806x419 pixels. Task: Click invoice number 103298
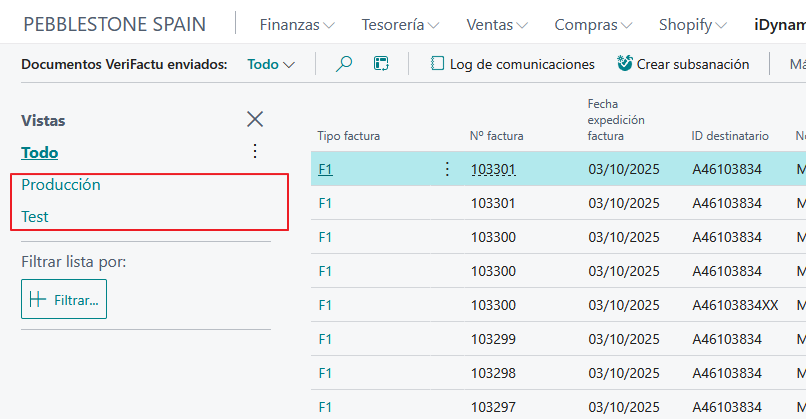(x=493, y=373)
